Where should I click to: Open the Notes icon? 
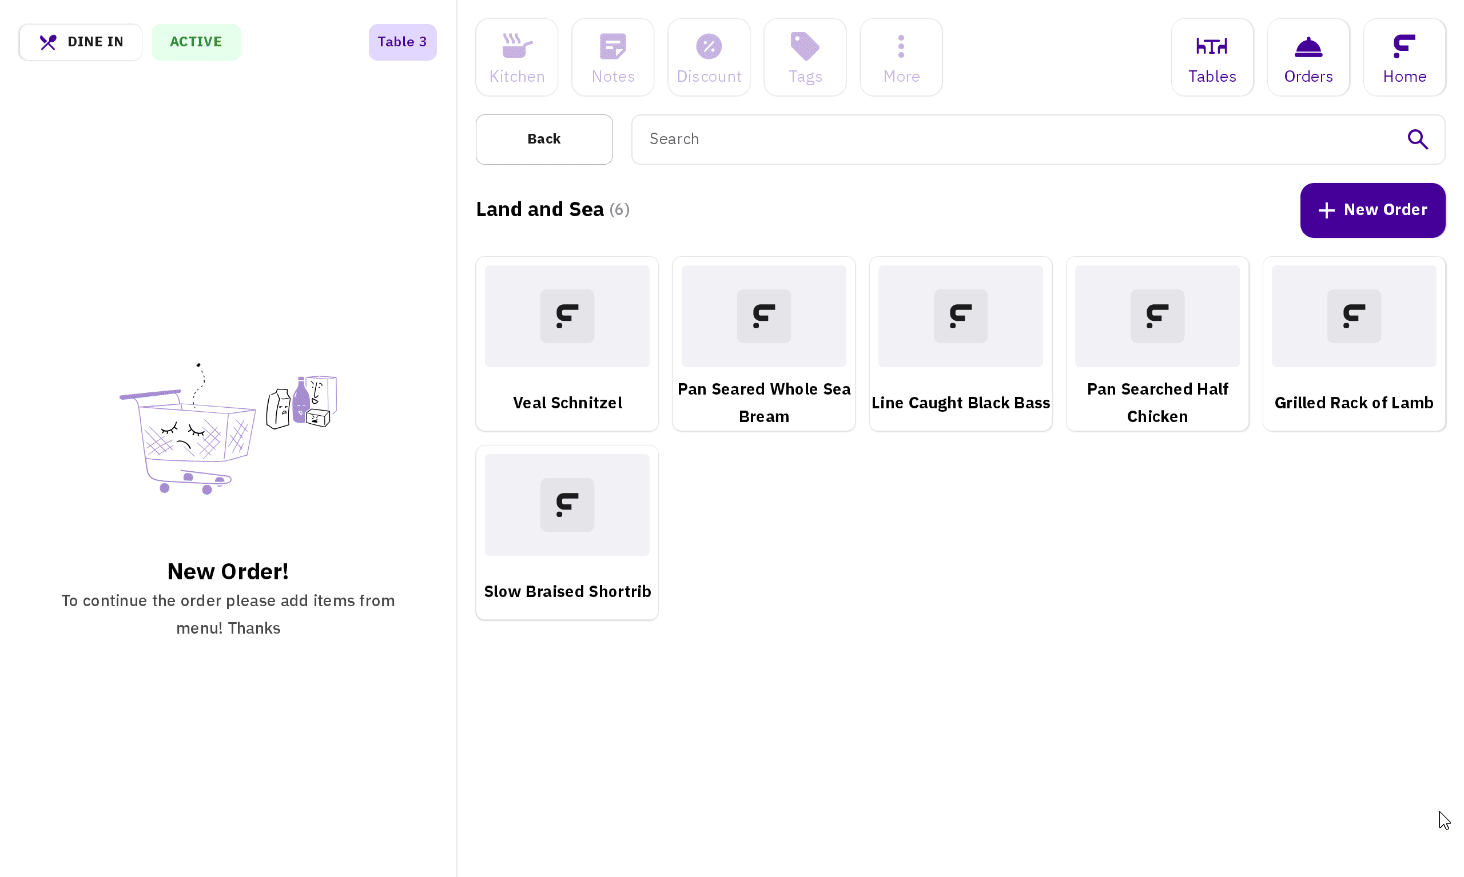(x=612, y=57)
